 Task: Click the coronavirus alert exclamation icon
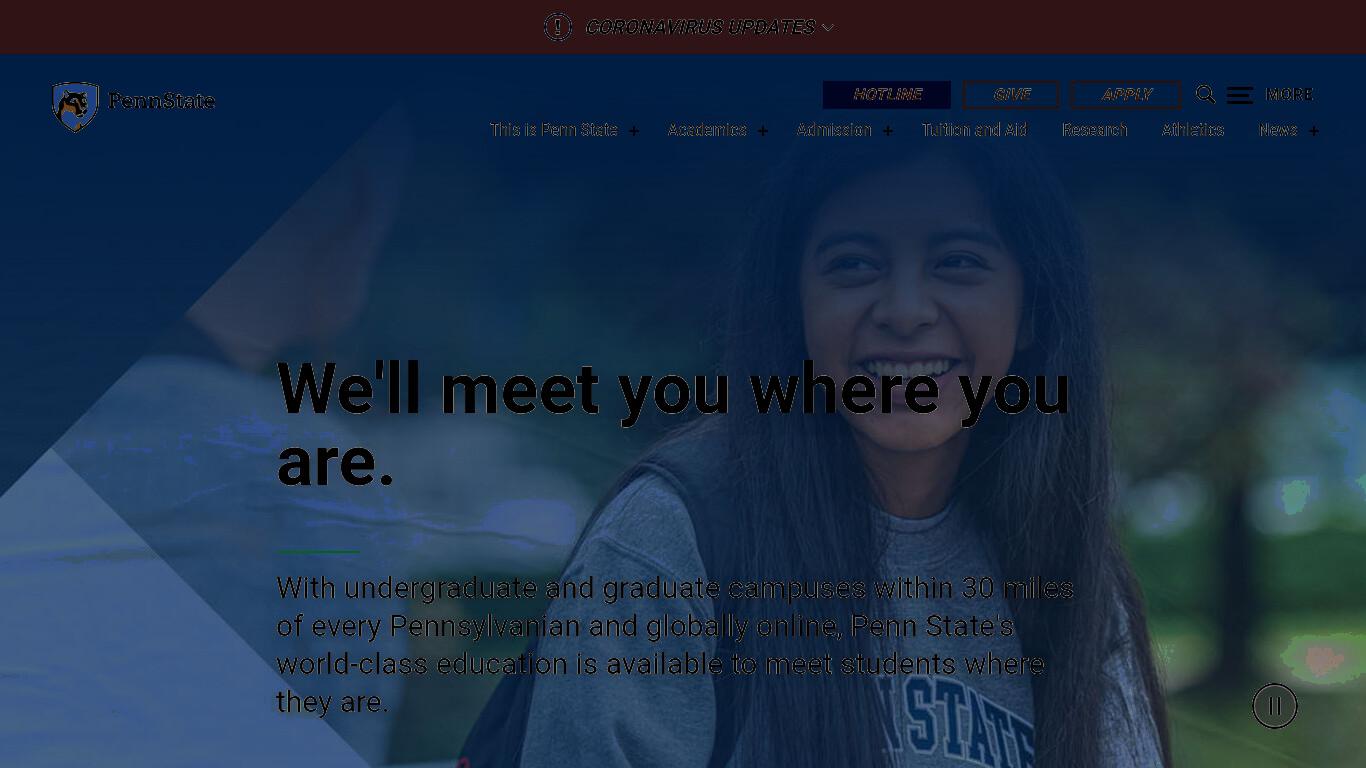coord(558,27)
